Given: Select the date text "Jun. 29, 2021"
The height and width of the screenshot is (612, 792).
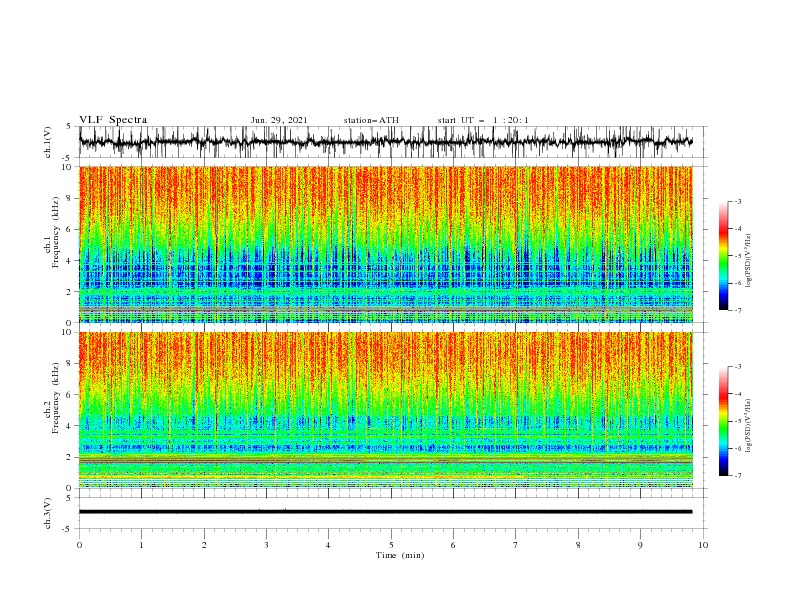Looking at the screenshot, I should point(279,120).
